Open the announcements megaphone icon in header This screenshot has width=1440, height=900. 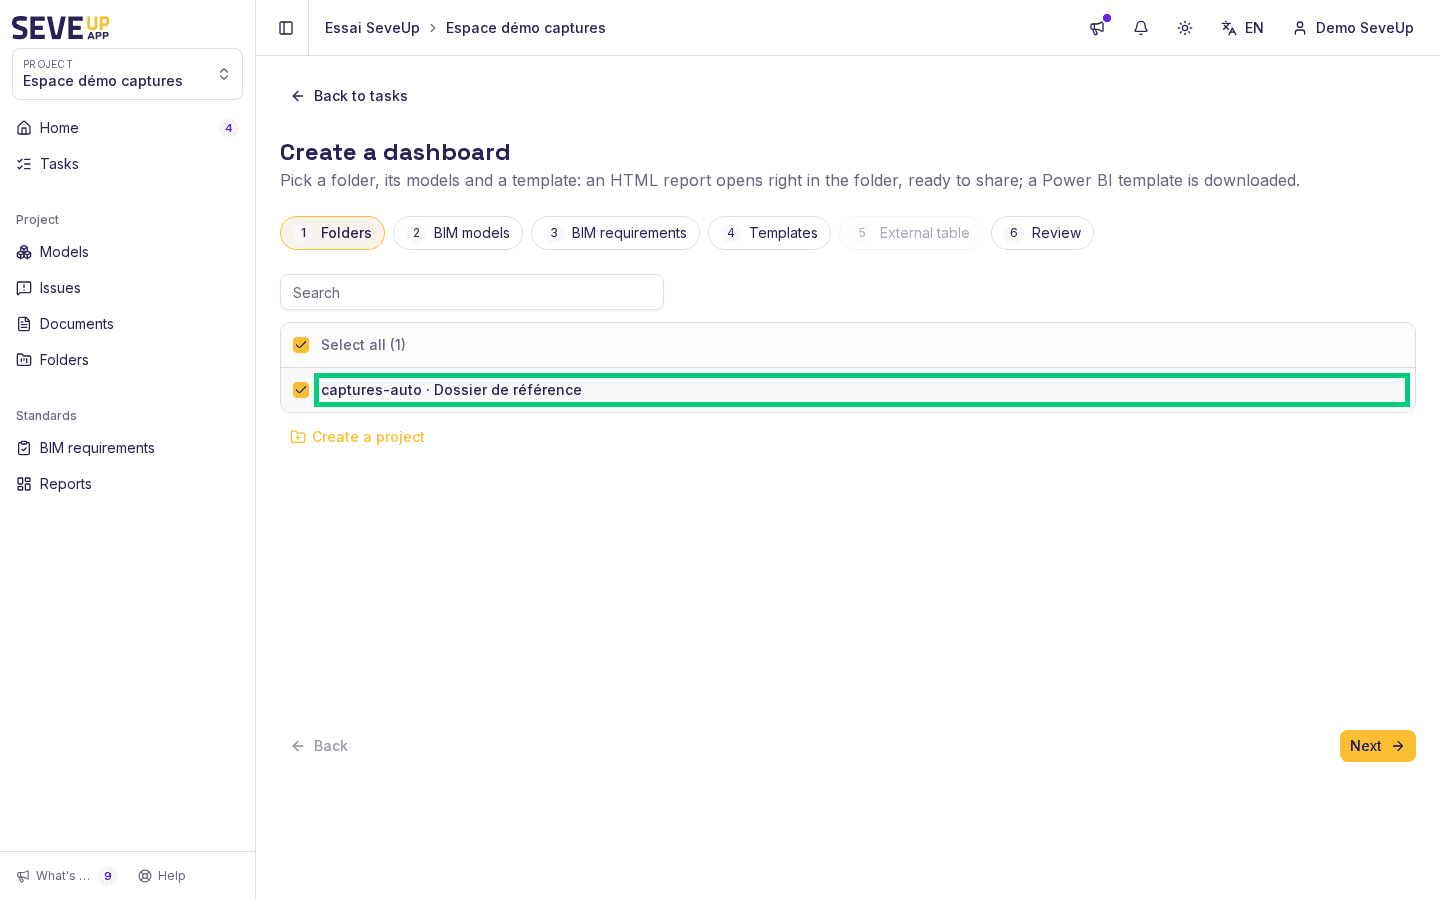coord(1097,28)
